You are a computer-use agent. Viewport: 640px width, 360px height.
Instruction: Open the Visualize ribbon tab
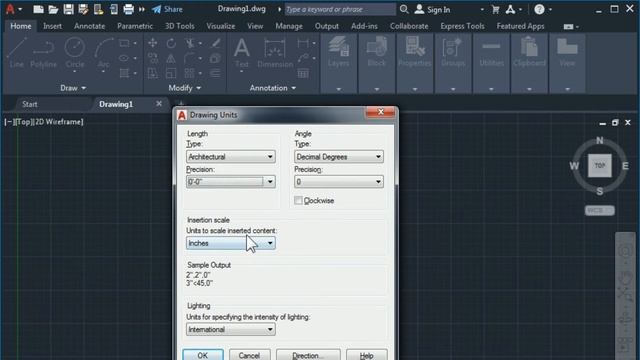click(x=221, y=26)
